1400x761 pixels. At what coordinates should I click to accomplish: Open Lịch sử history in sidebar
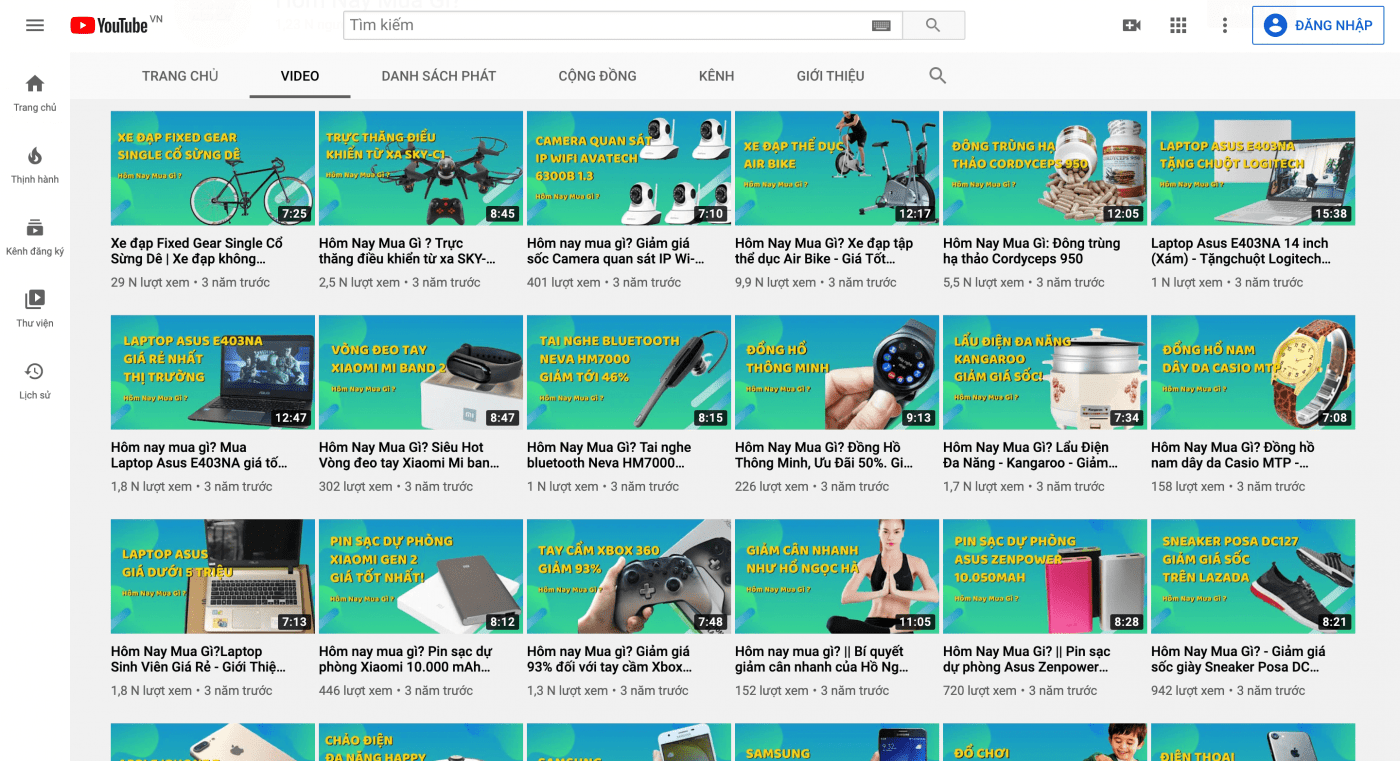coord(35,380)
